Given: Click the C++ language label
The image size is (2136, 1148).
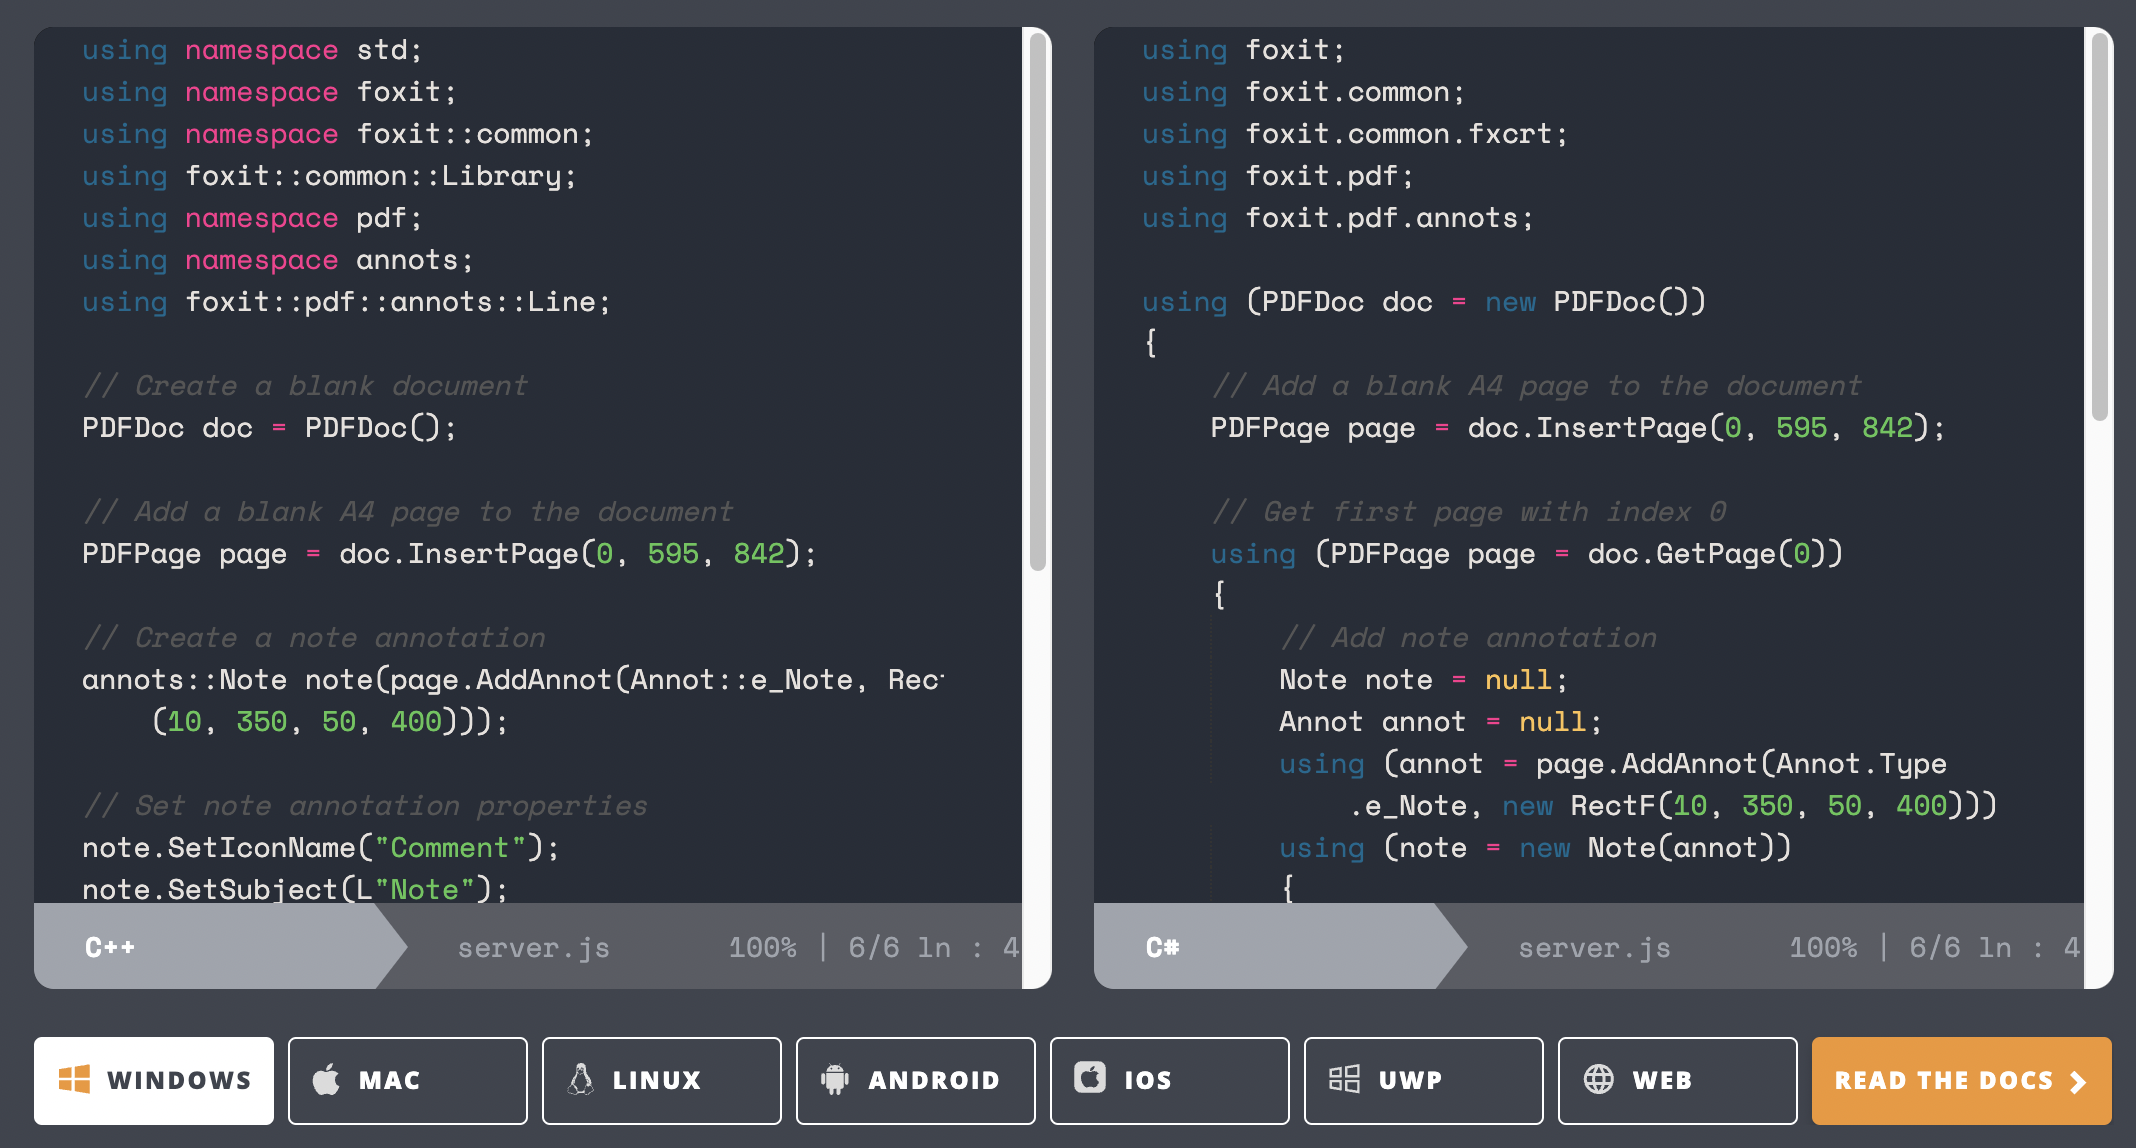Looking at the screenshot, I should click(110, 947).
